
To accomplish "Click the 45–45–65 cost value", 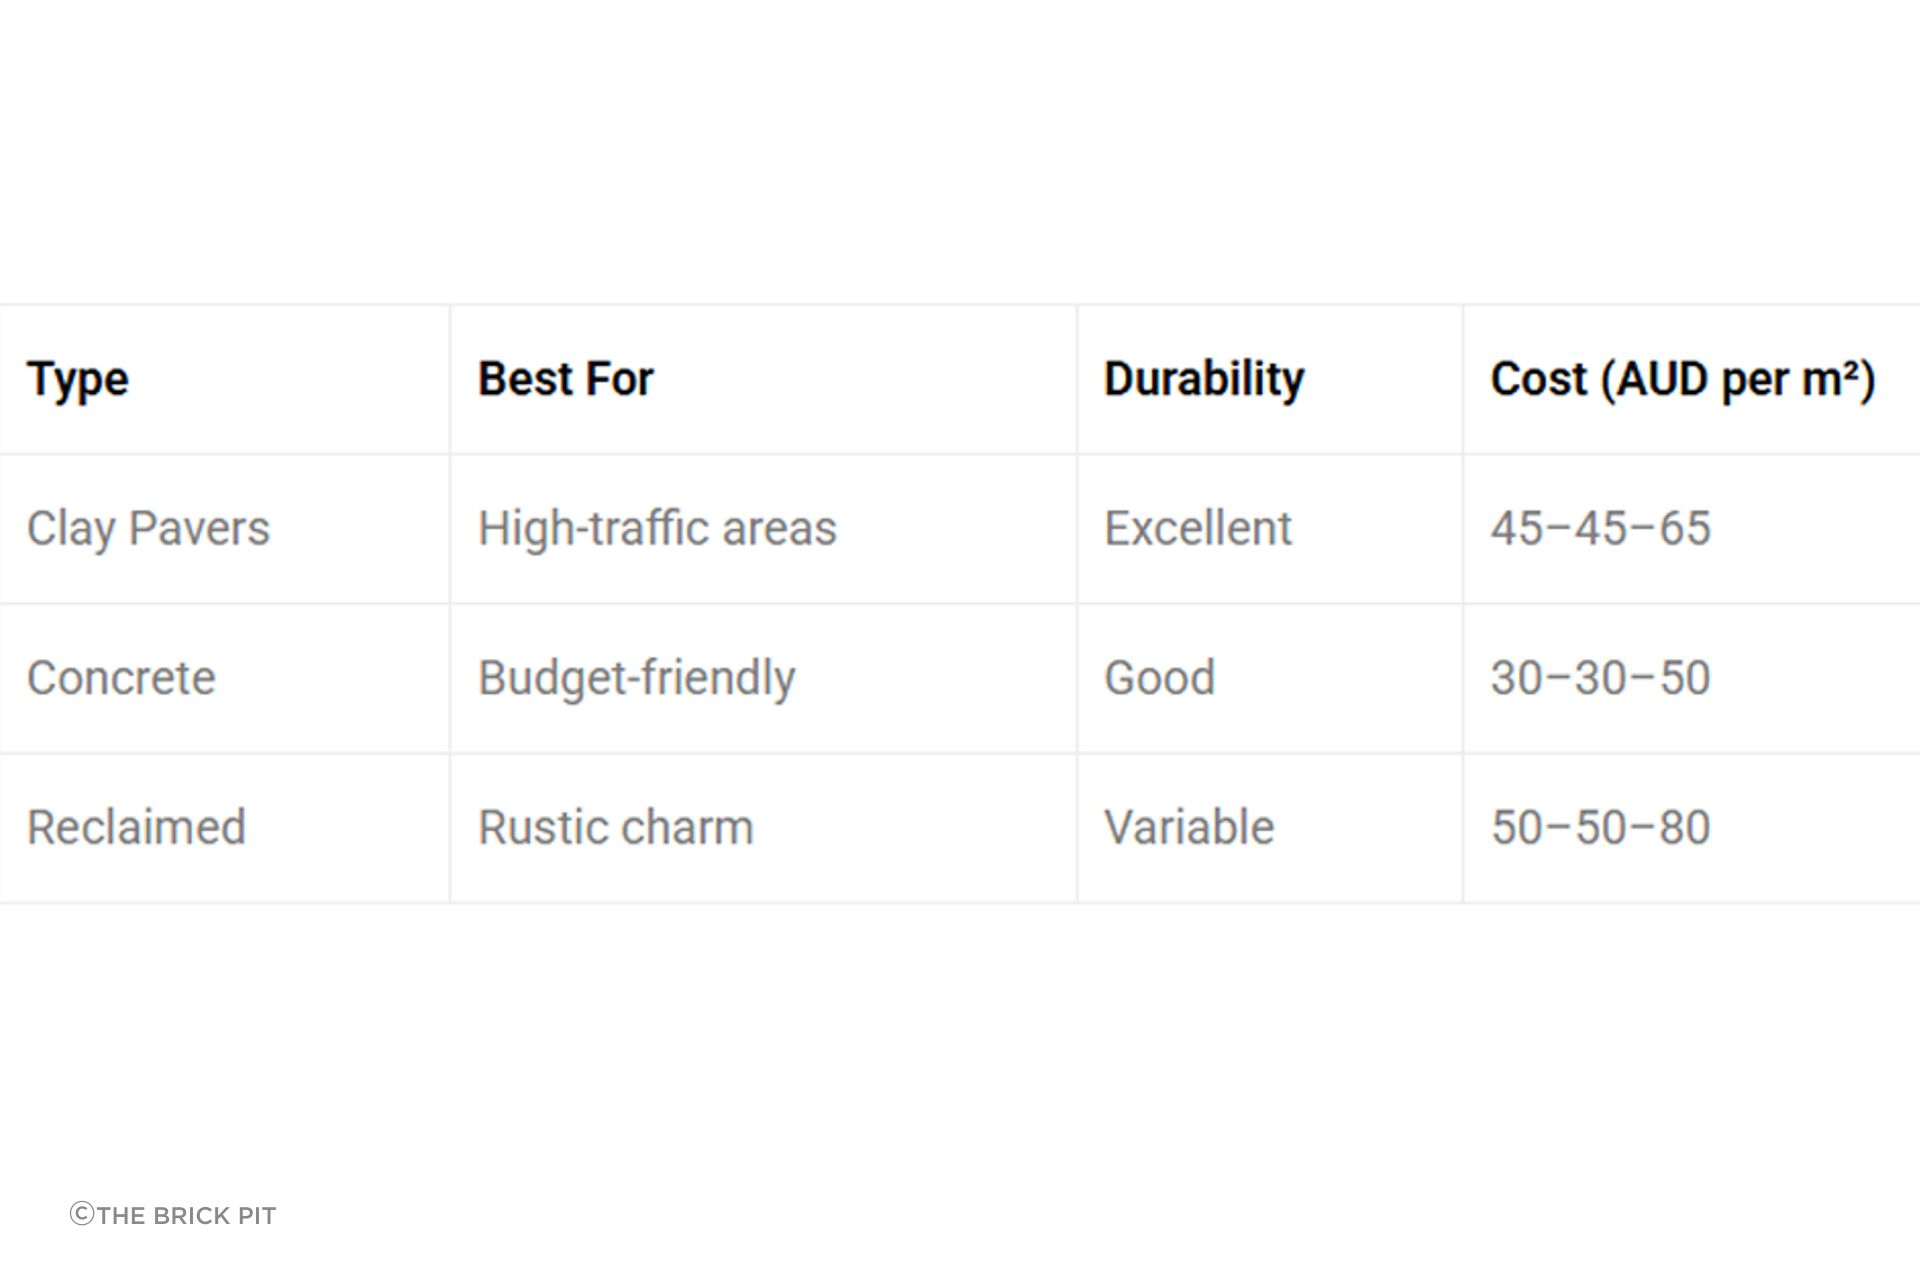I will tap(1600, 528).
